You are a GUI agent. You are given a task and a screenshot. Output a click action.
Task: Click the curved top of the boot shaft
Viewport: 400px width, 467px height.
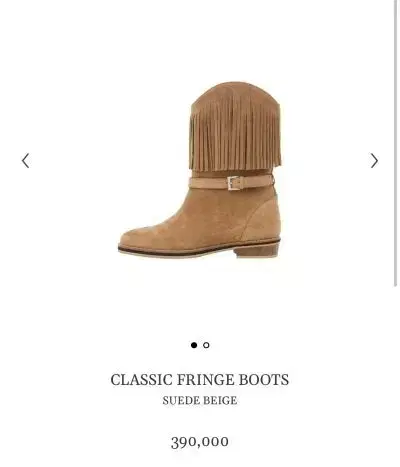[236, 92]
